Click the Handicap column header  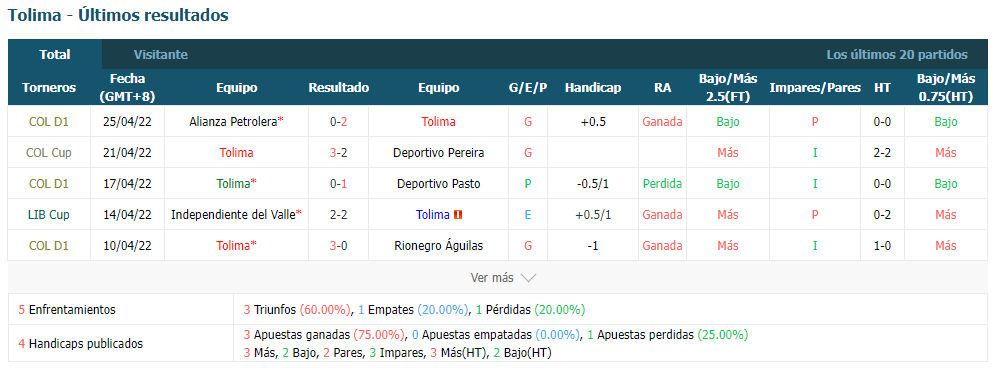click(x=592, y=88)
